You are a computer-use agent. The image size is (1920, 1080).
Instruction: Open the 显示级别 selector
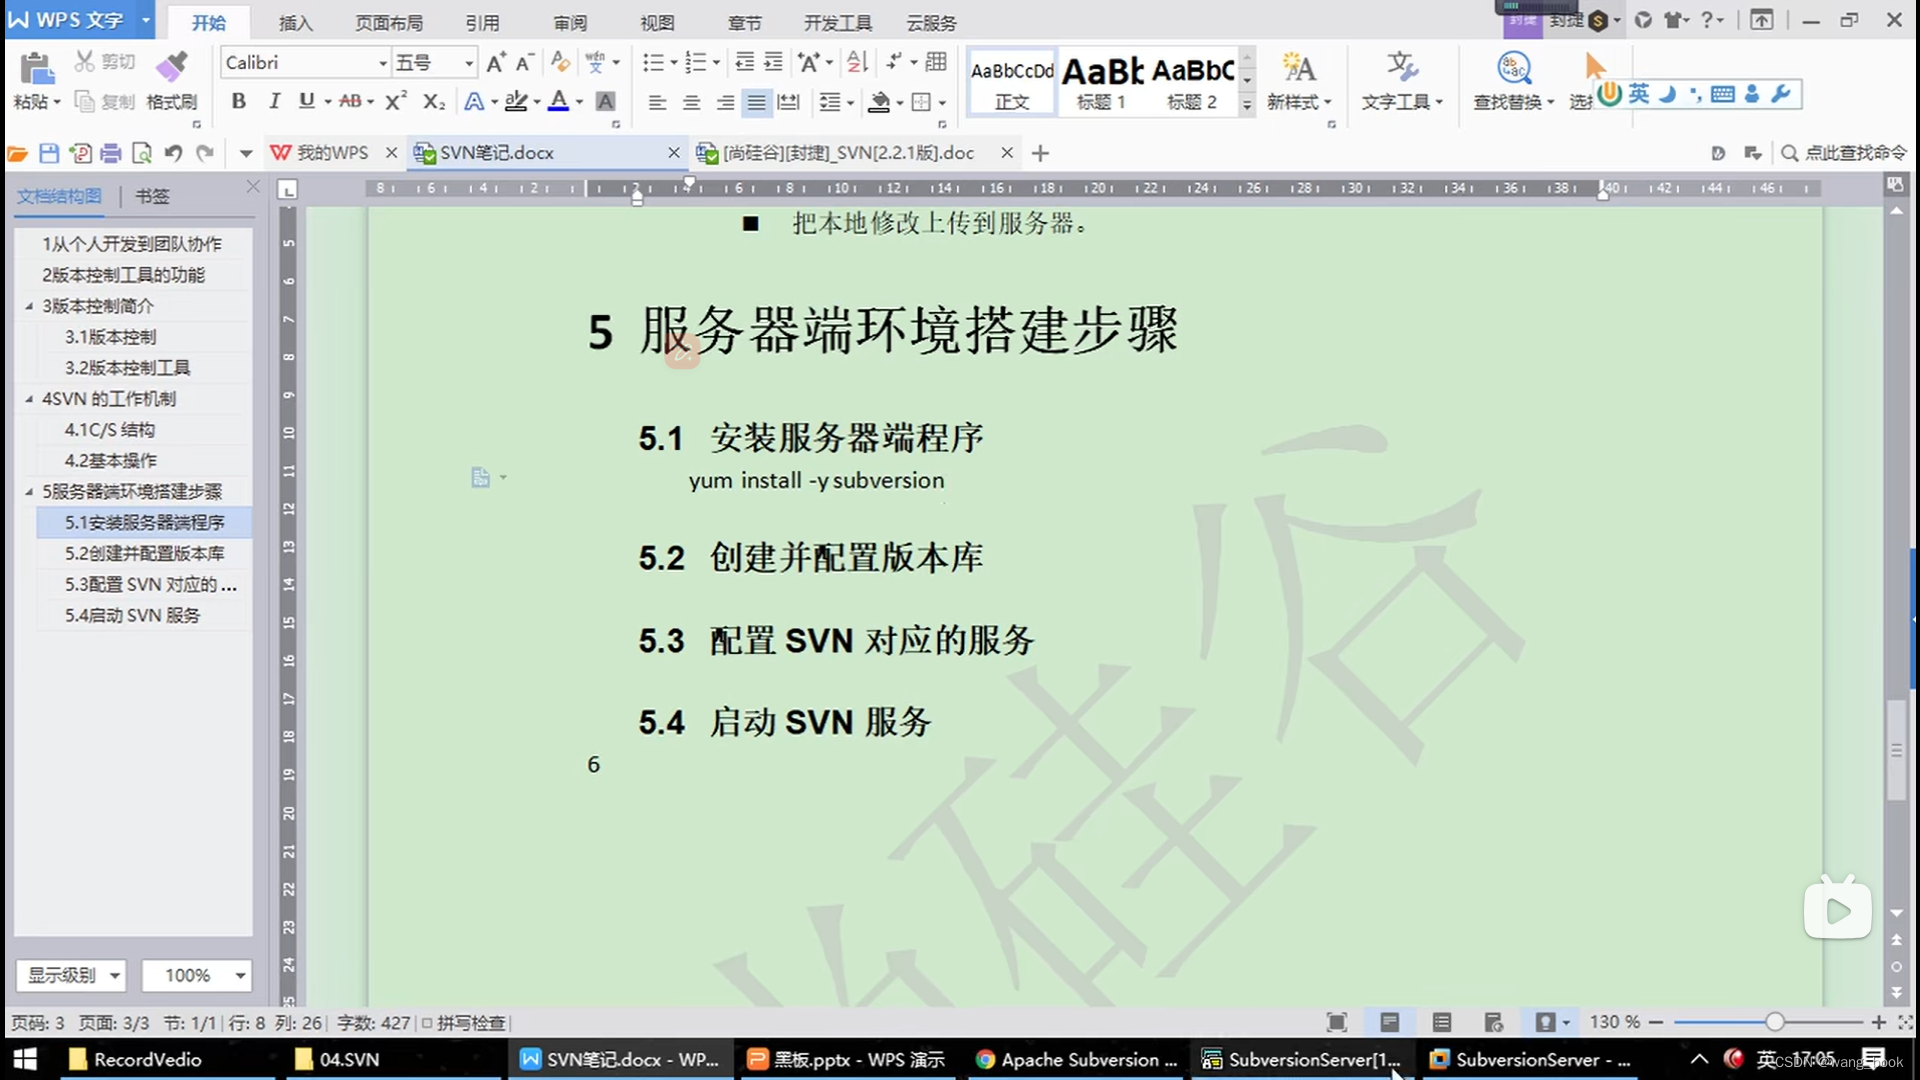[70, 975]
